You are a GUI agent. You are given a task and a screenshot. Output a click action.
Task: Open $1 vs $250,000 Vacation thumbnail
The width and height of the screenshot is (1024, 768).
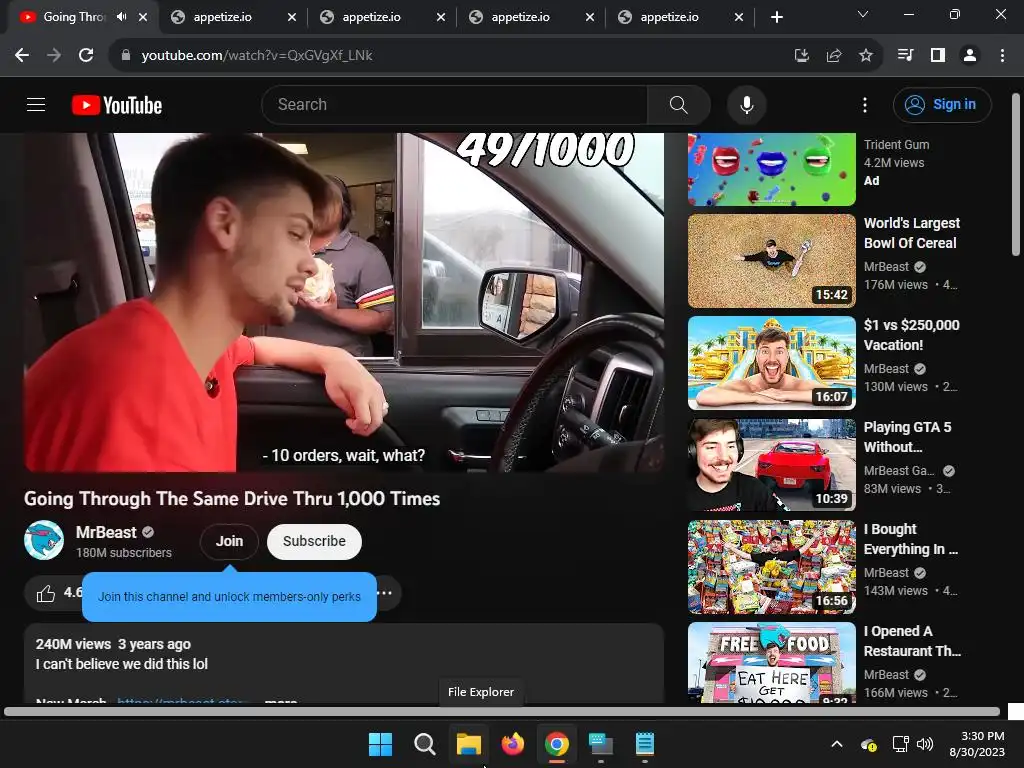[771, 363]
